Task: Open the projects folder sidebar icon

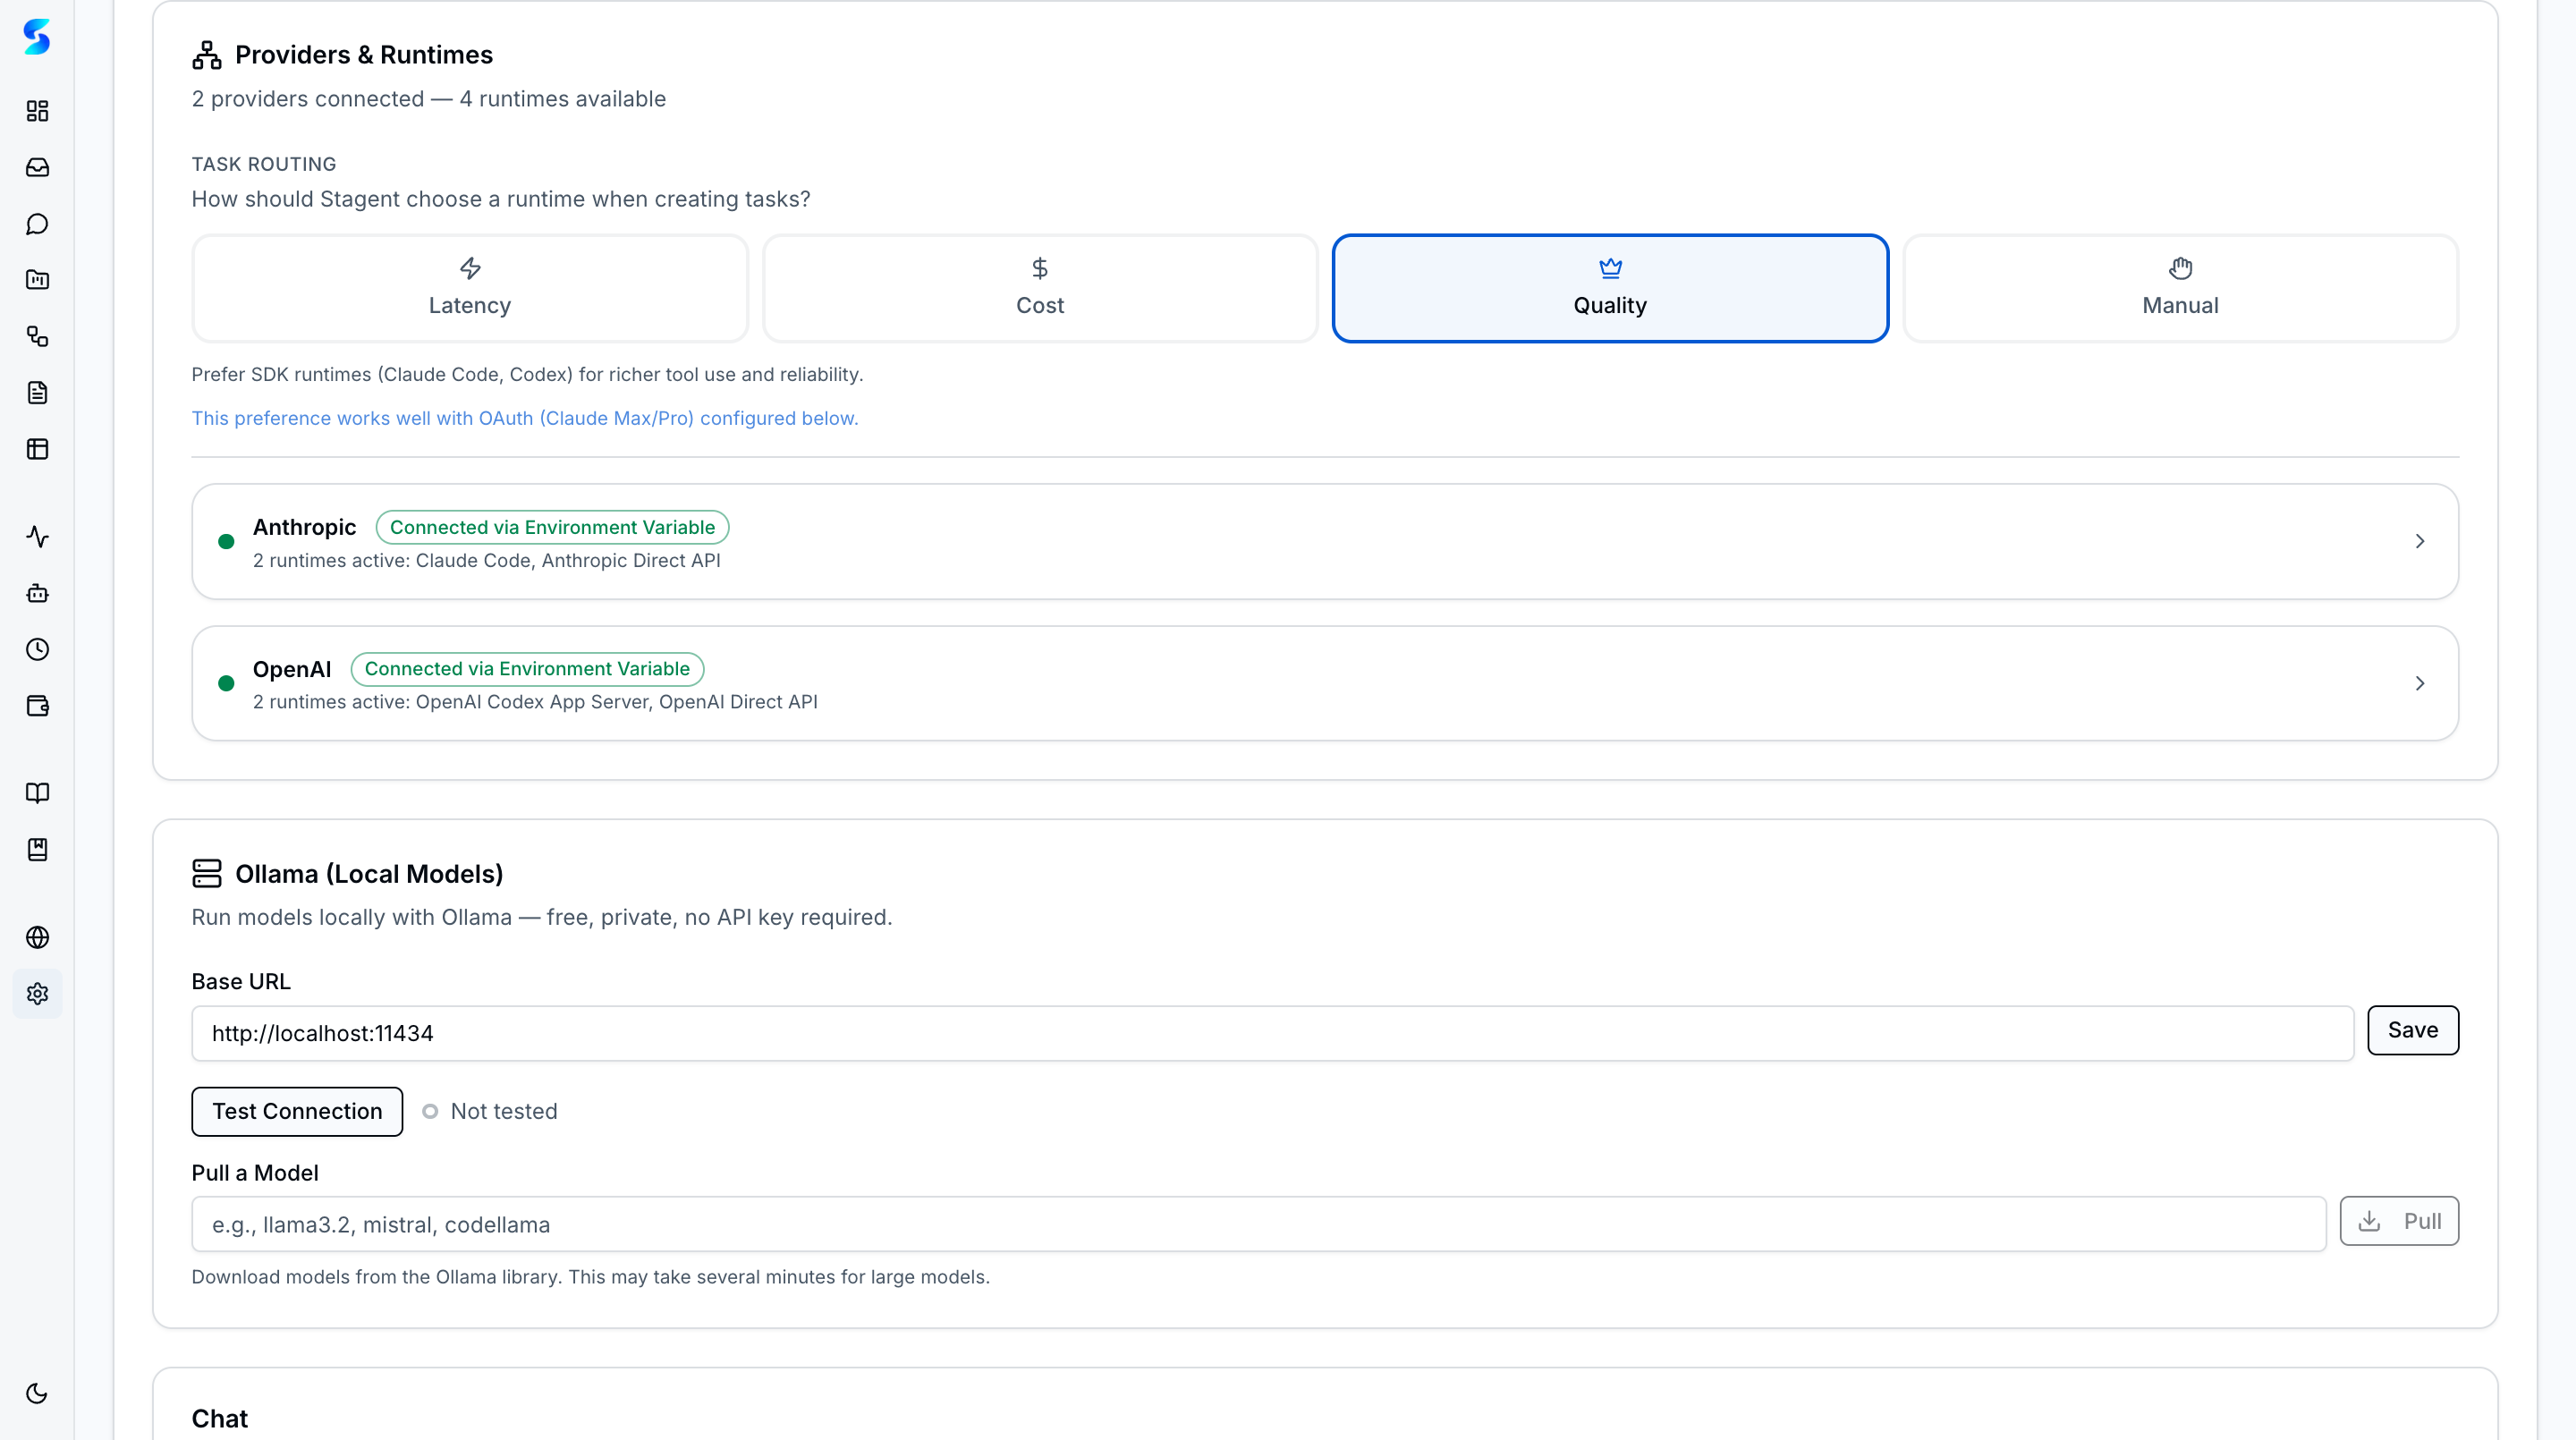Action: pos(37,280)
